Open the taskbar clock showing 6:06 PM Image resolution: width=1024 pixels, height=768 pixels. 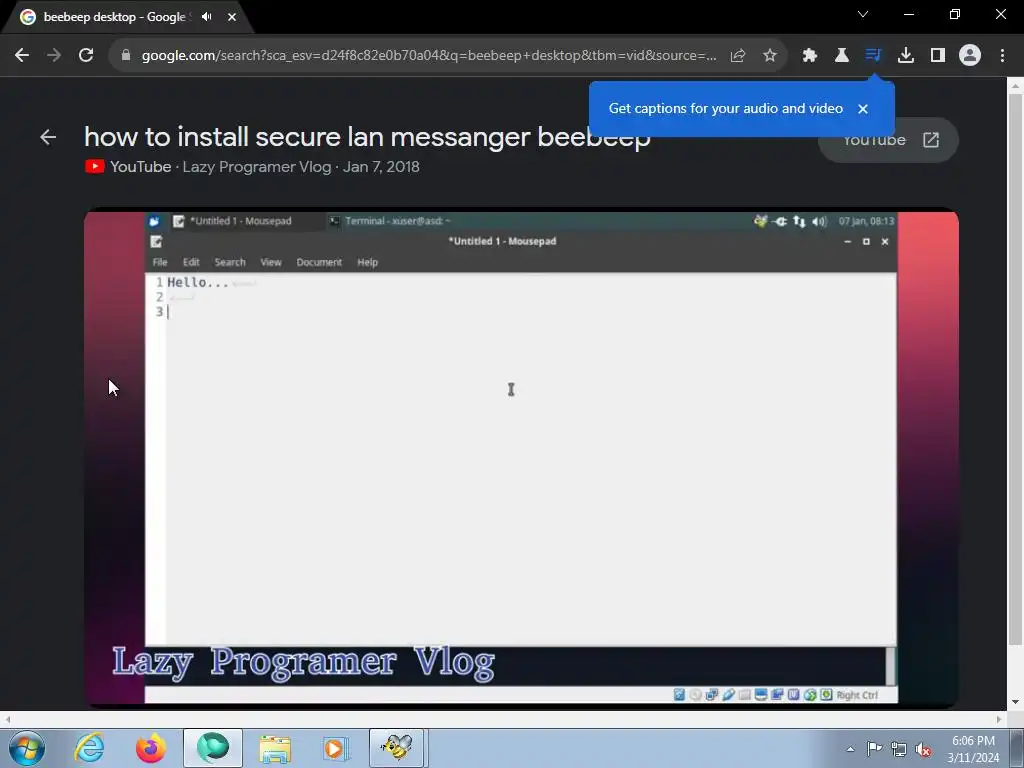tap(973, 749)
